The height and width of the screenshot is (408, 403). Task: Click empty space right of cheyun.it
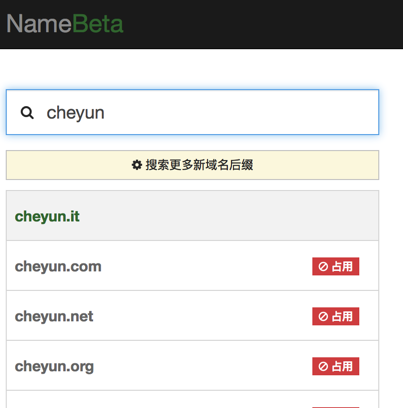tap(229, 216)
